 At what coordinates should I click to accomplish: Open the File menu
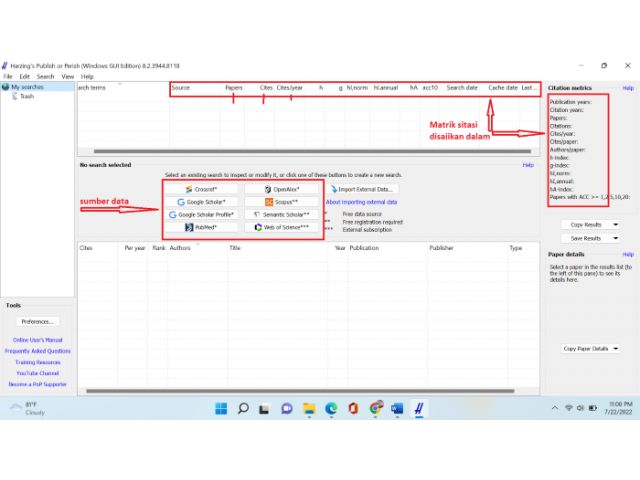8,76
